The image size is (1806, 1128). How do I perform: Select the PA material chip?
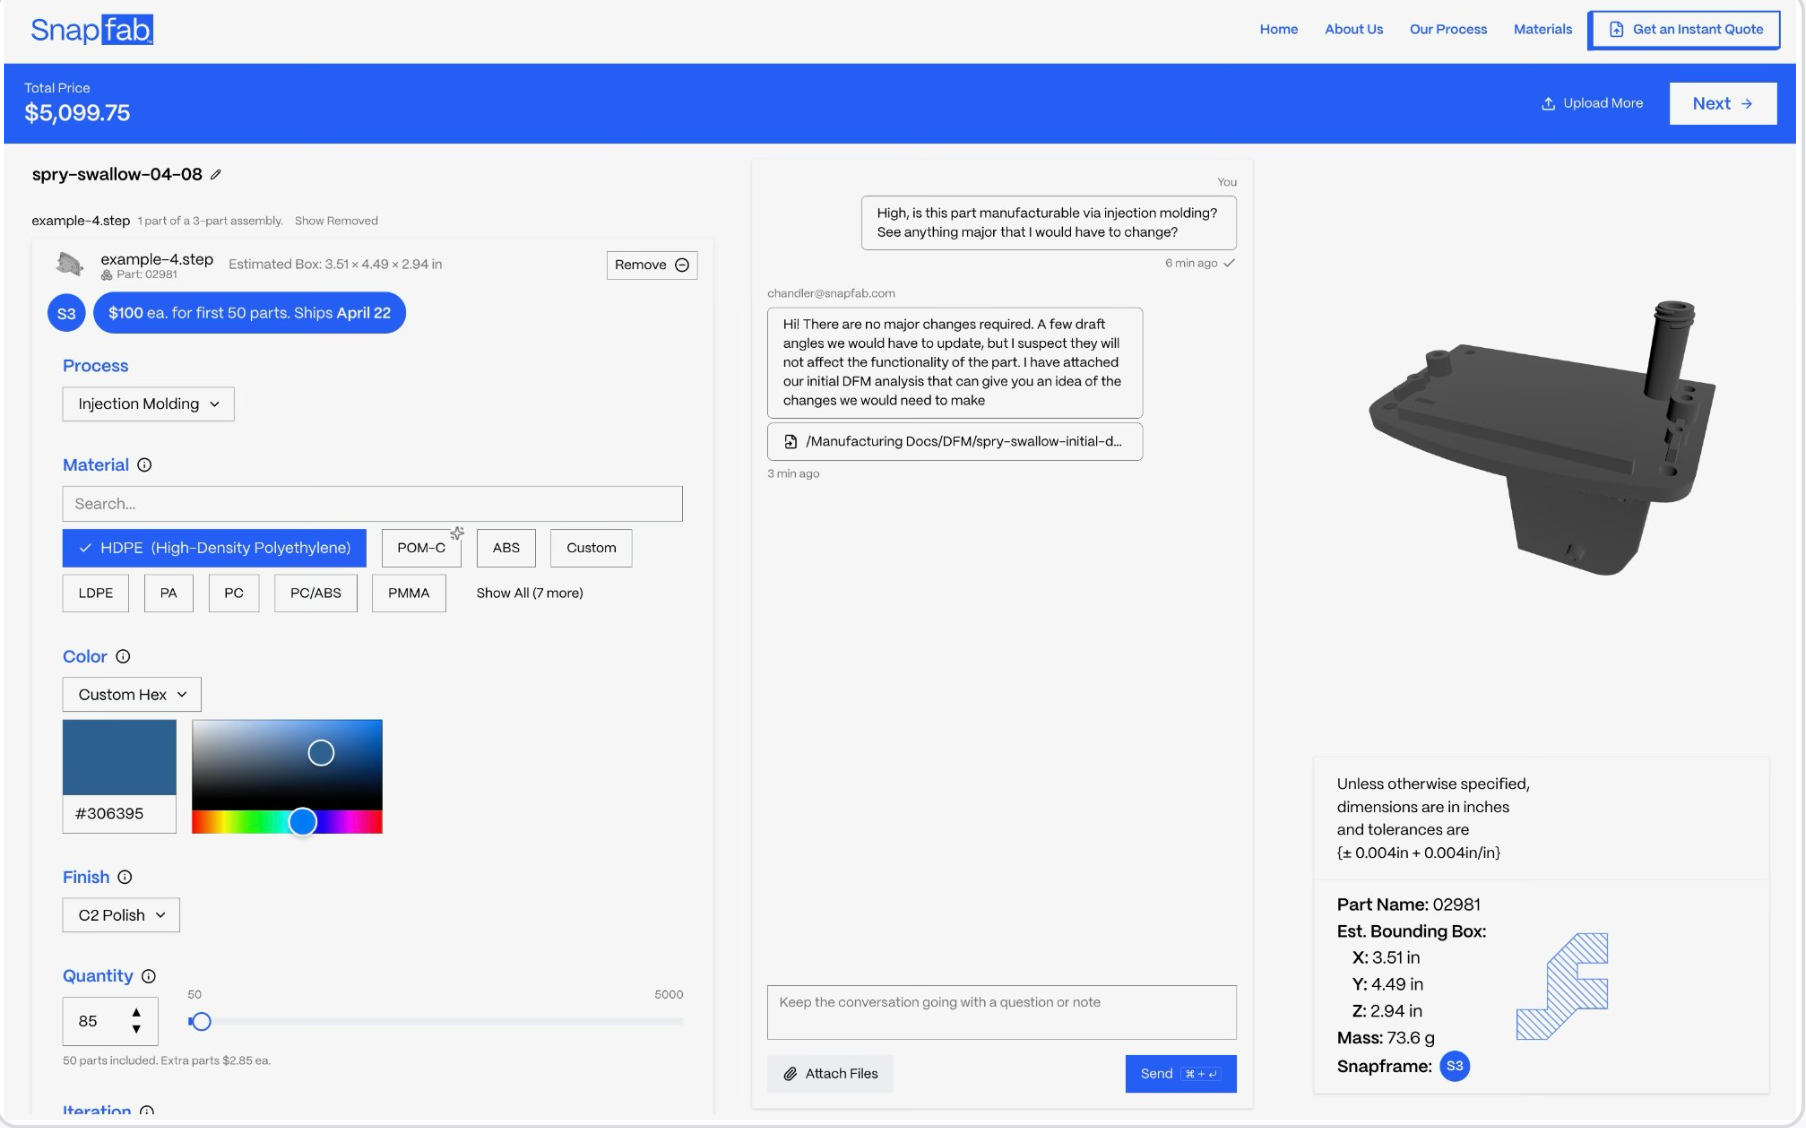168,593
